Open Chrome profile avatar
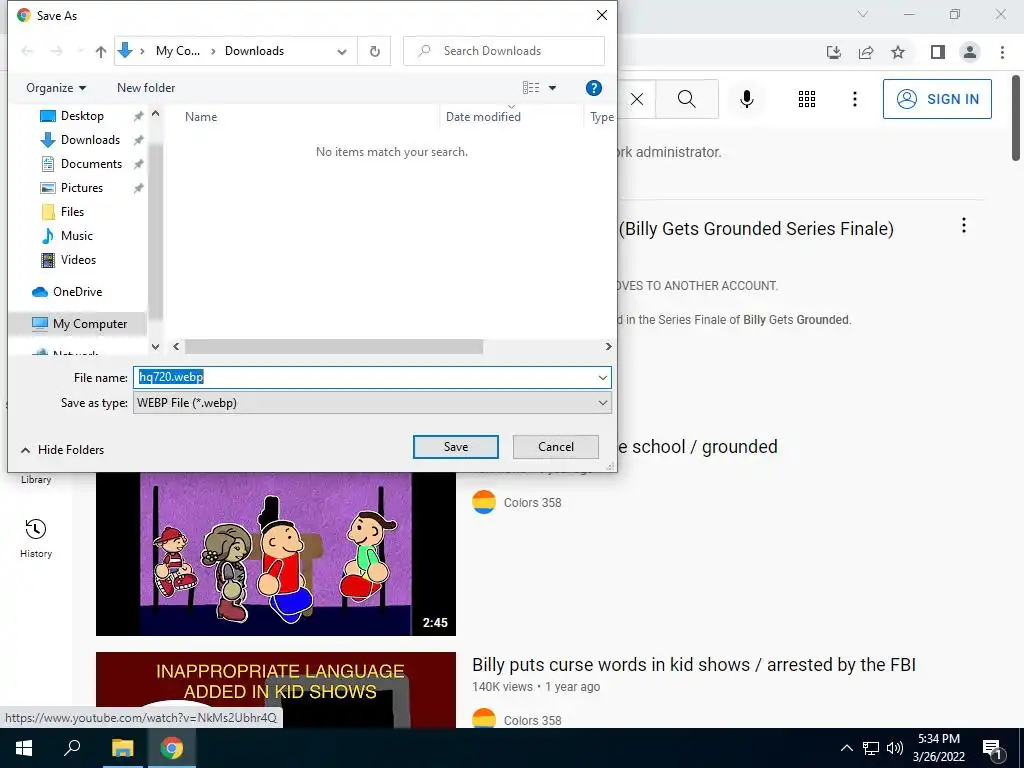The width and height of the screenshot is (1024, 768). tap(970, 52)
